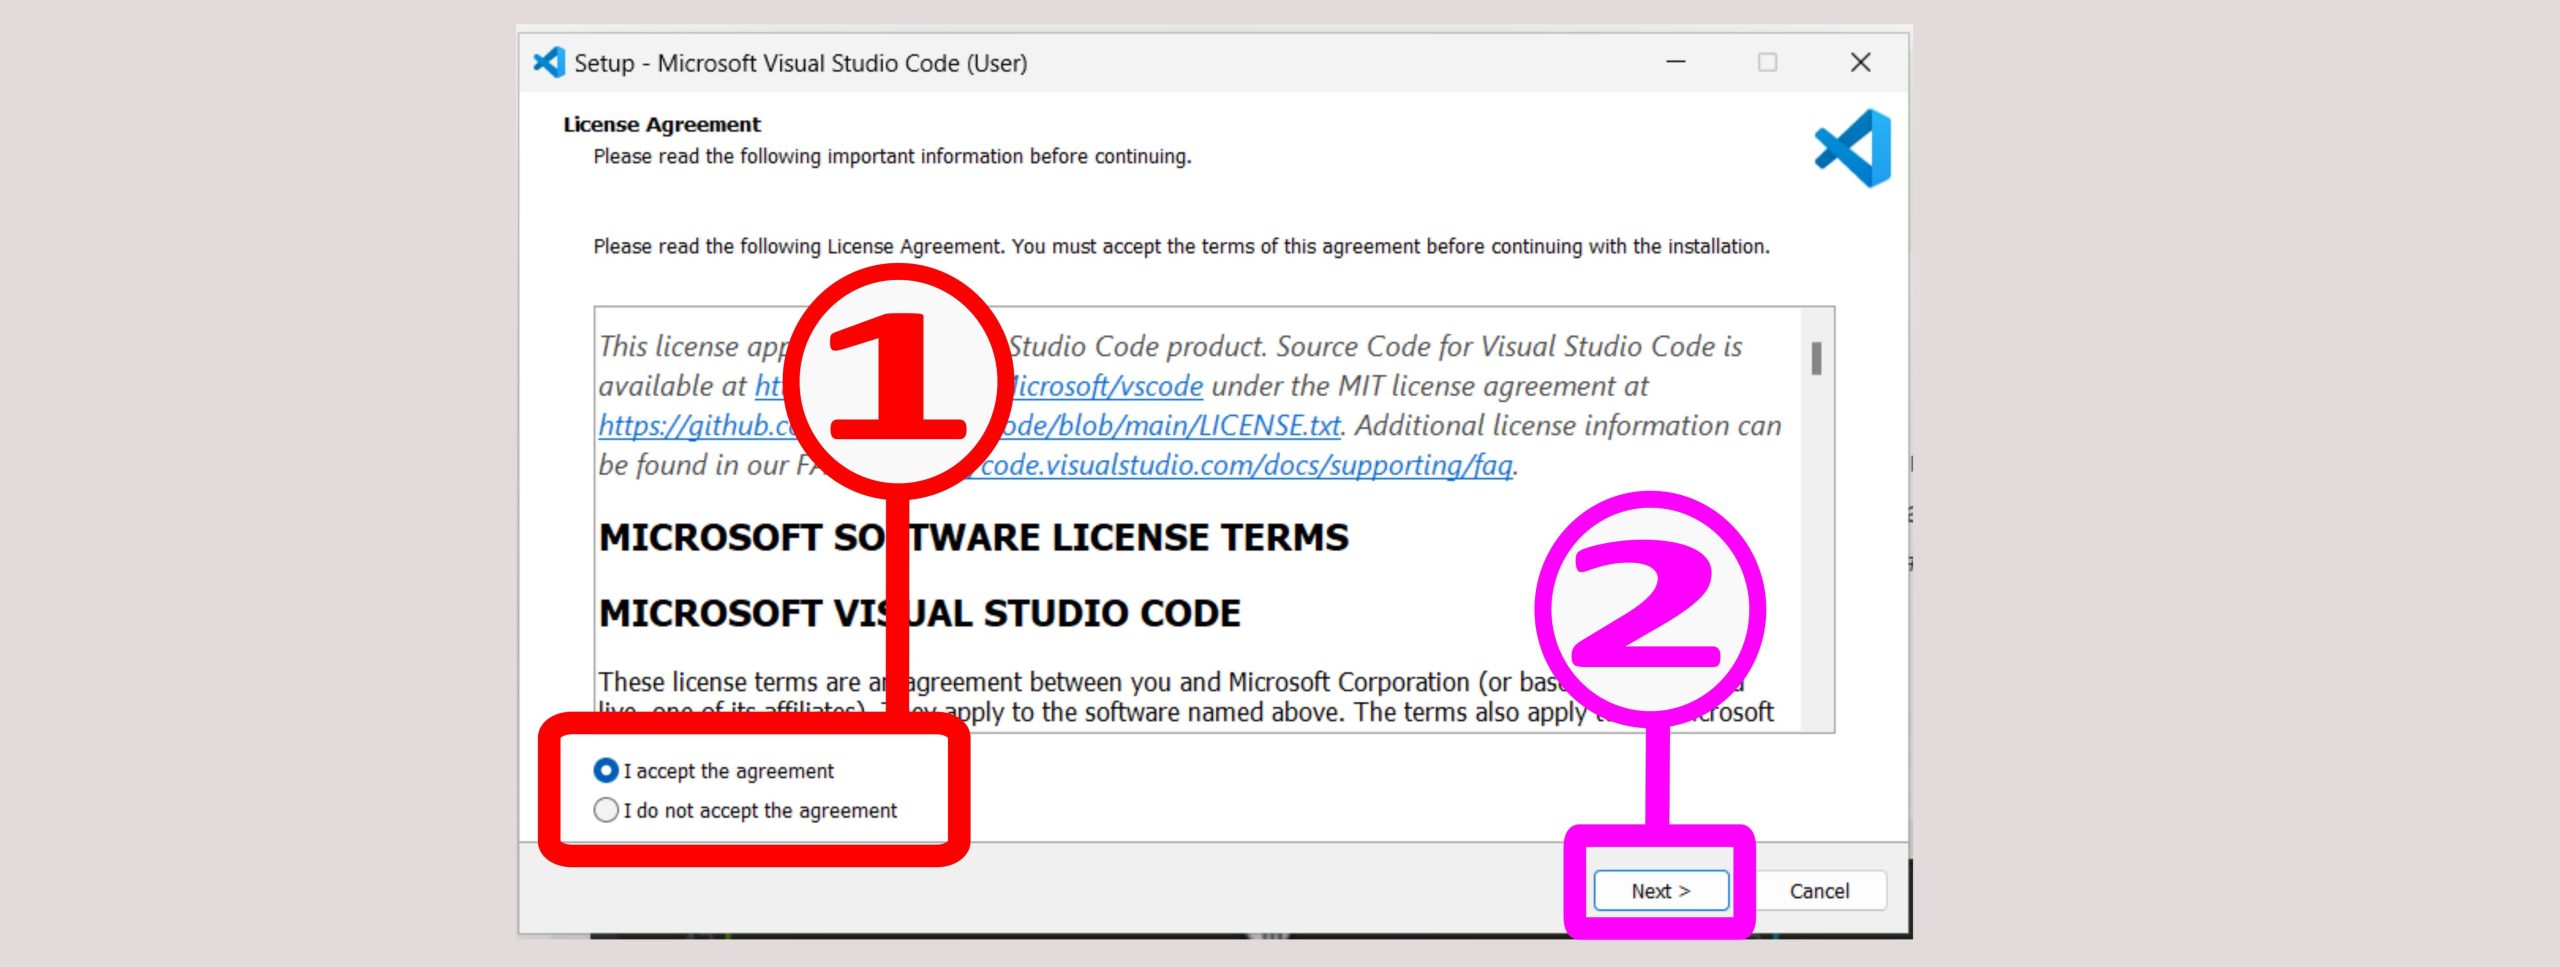Click the "These license terms are" paragraph

pyautogui.click(x=1185, y=697)
